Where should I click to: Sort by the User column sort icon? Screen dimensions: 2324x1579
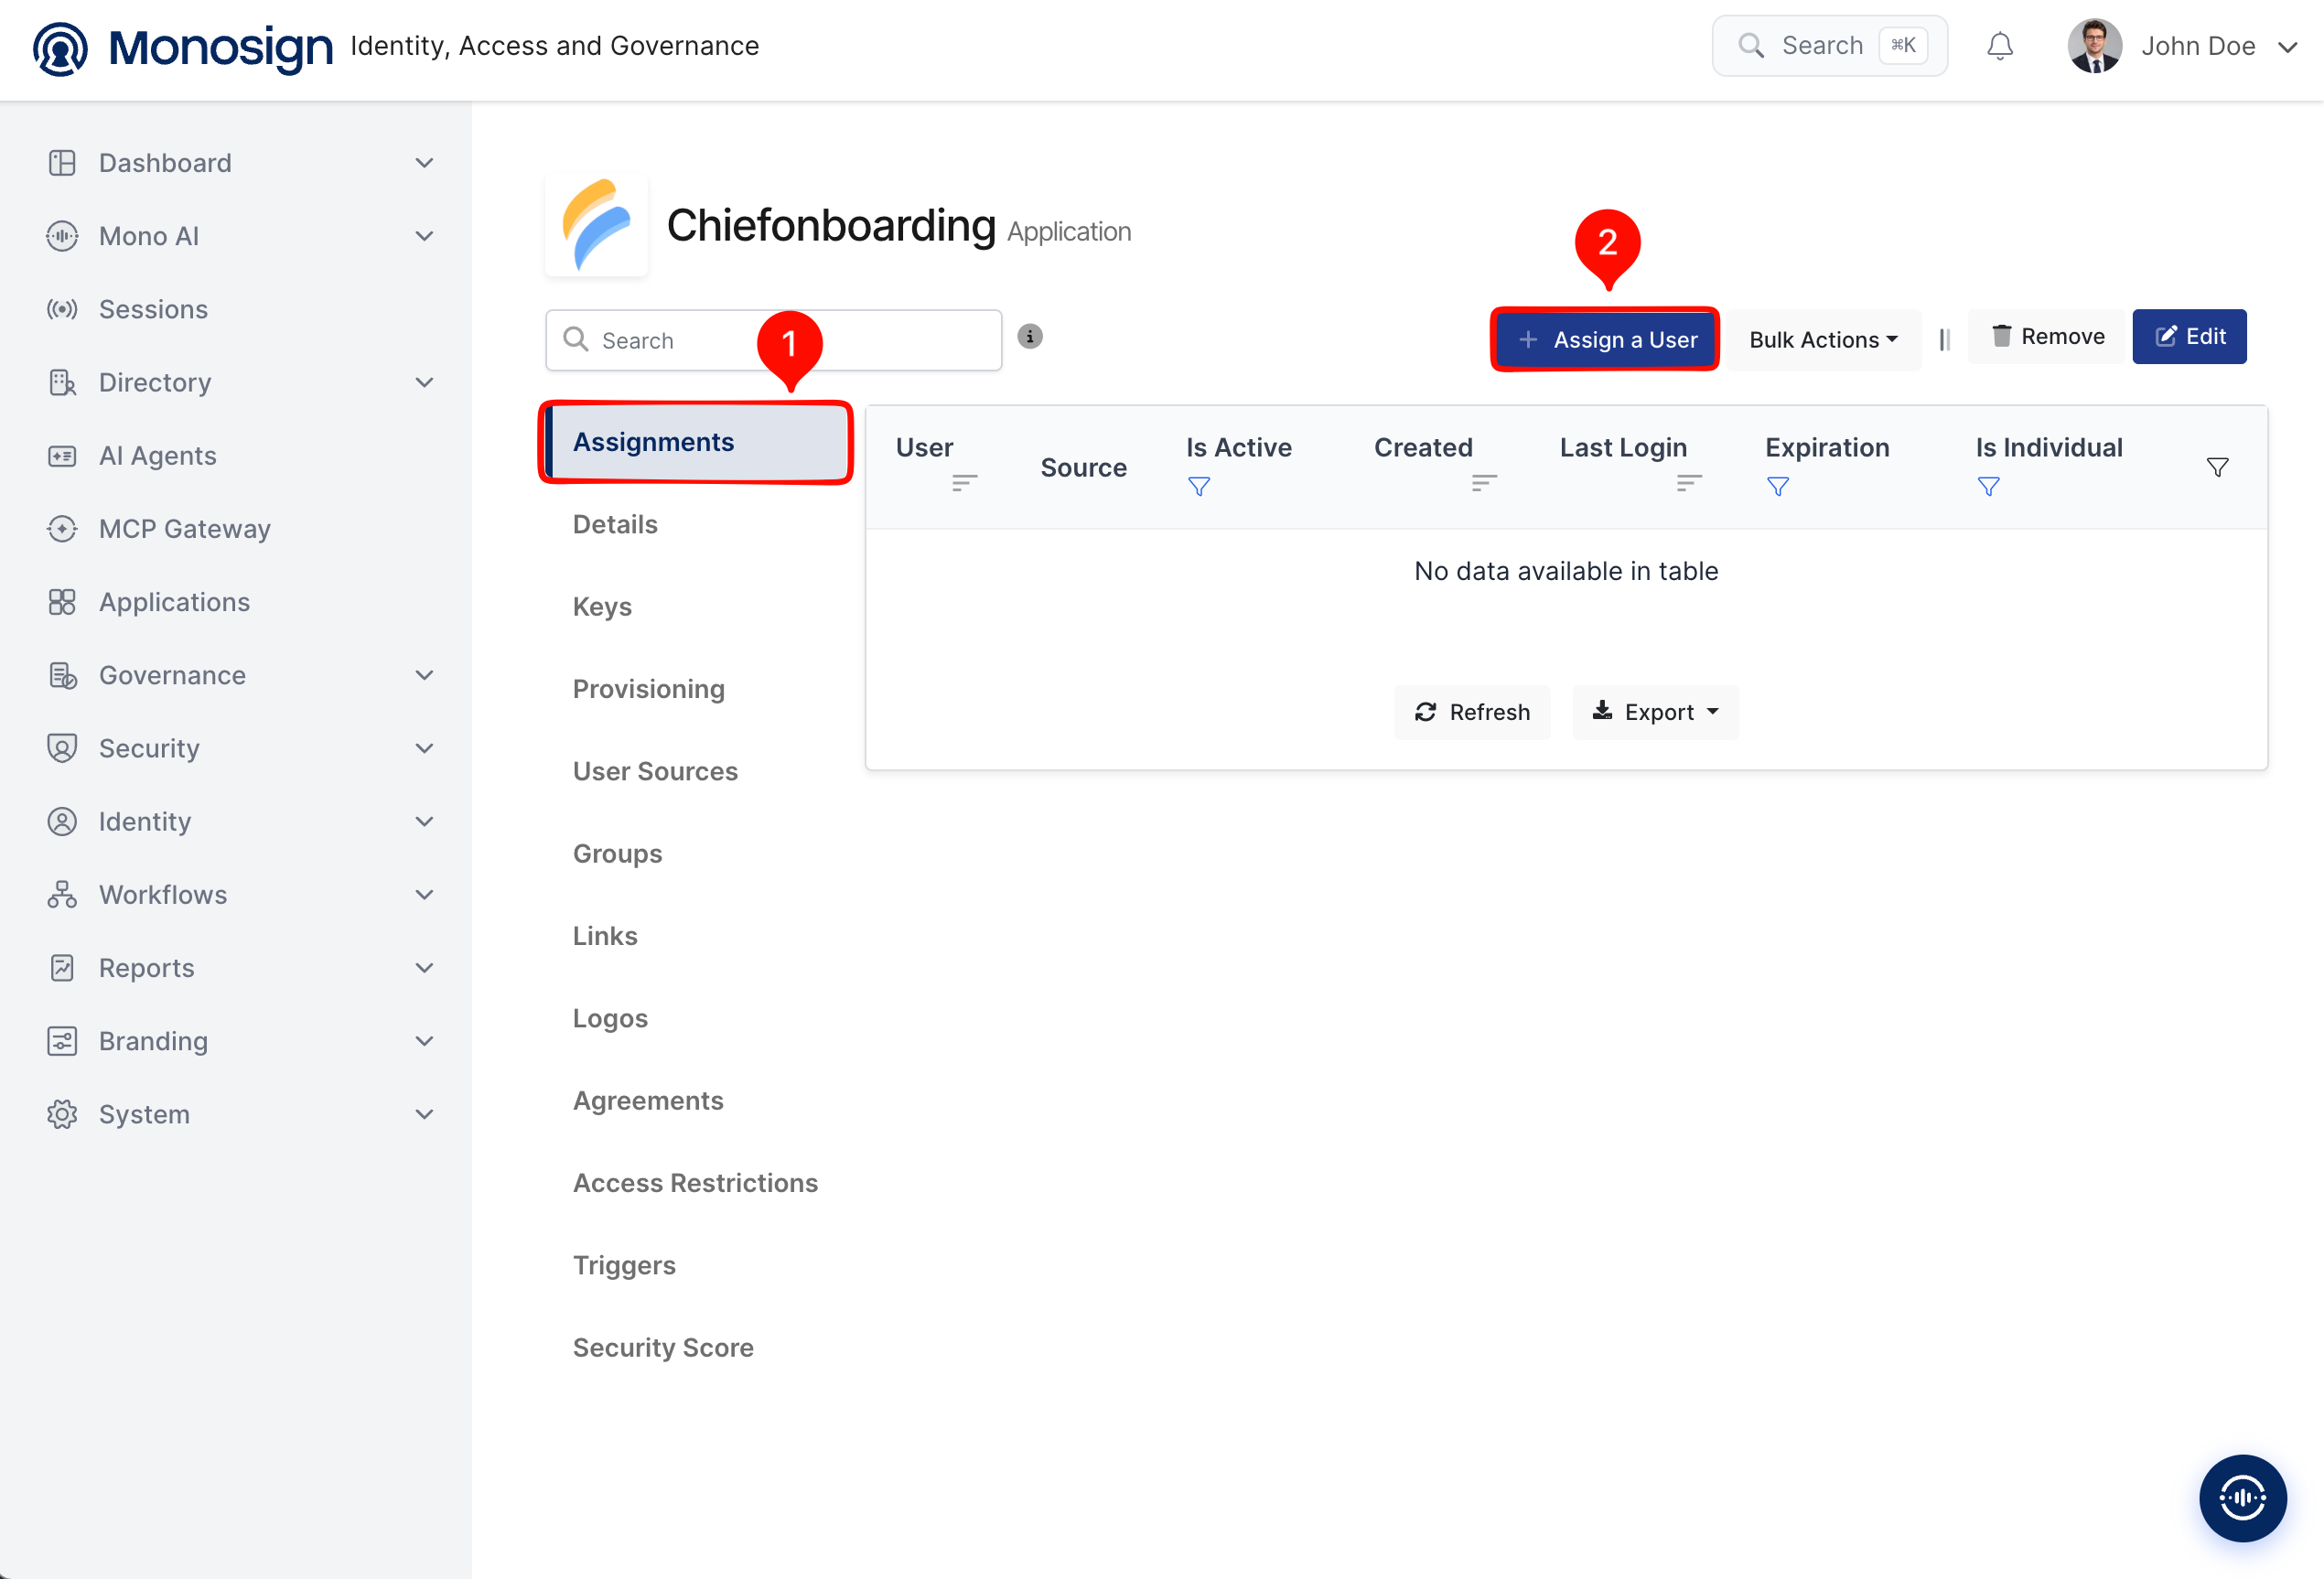964,483
